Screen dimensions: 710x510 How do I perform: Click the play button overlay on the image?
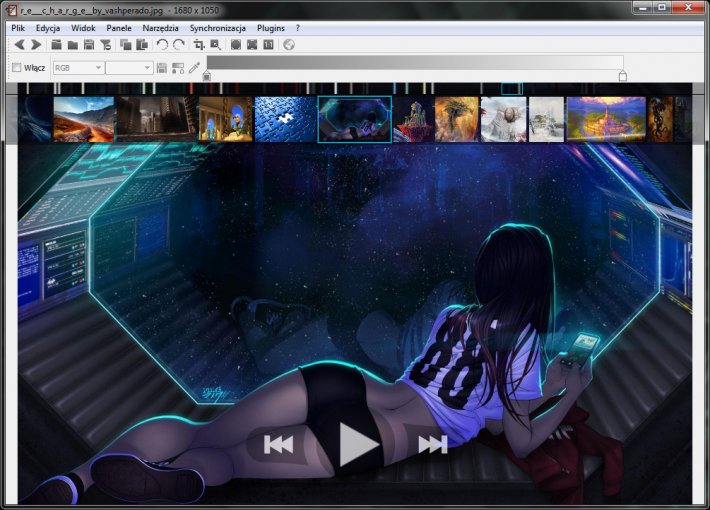tap(358, 444)
